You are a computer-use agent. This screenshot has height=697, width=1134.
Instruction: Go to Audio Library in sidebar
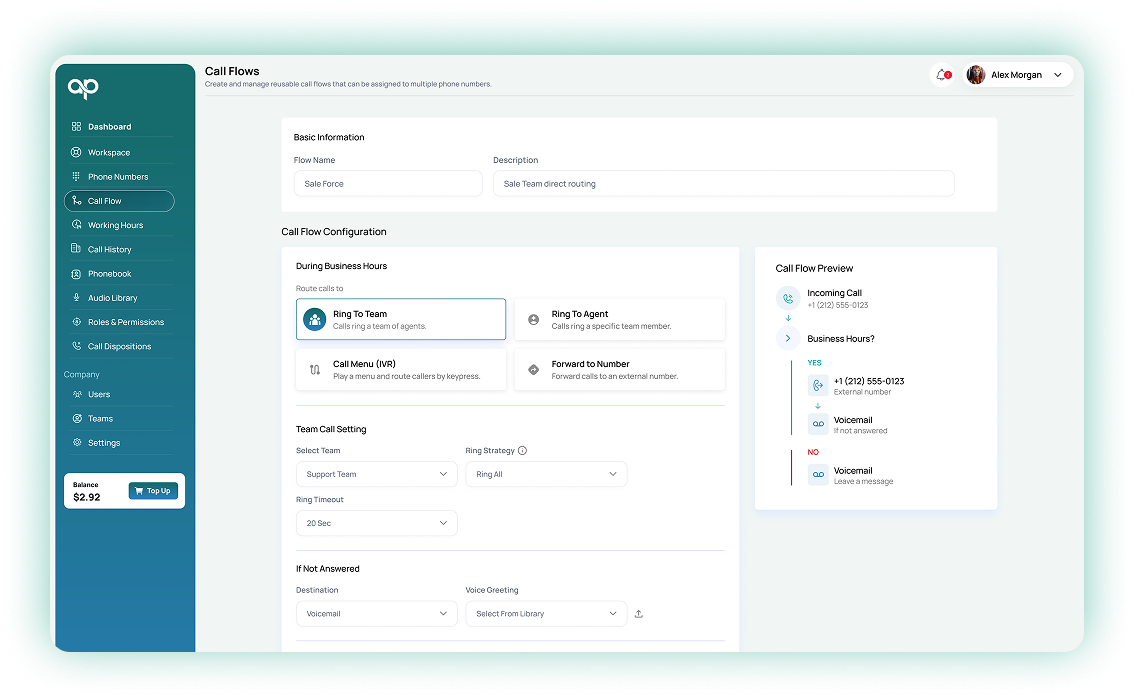pos(112,298)
